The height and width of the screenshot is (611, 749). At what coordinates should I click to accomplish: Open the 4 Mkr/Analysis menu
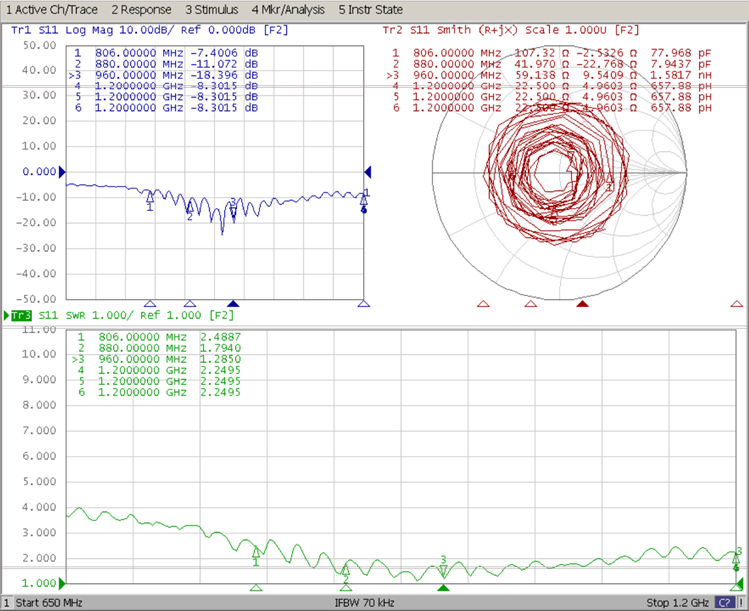pos(290,9)
